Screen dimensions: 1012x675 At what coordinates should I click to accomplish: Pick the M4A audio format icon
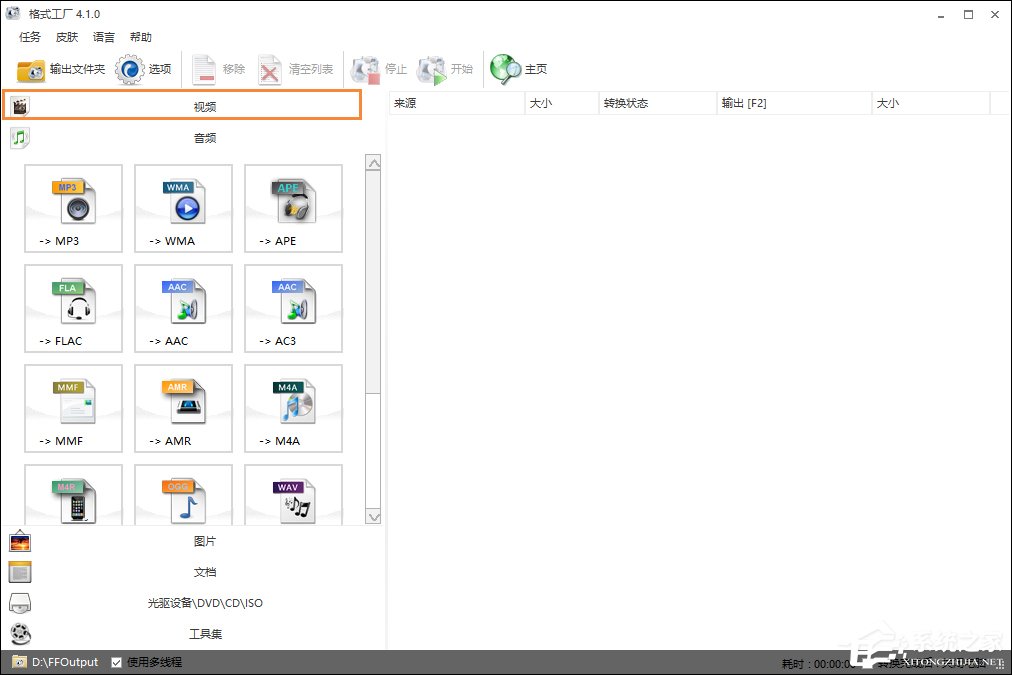[x=294, y=408]
